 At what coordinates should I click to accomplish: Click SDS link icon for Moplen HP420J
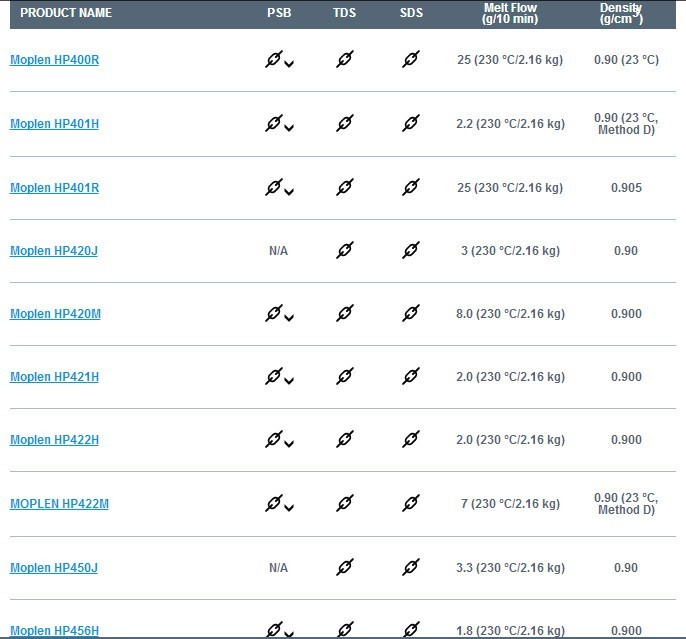(410, 250)
